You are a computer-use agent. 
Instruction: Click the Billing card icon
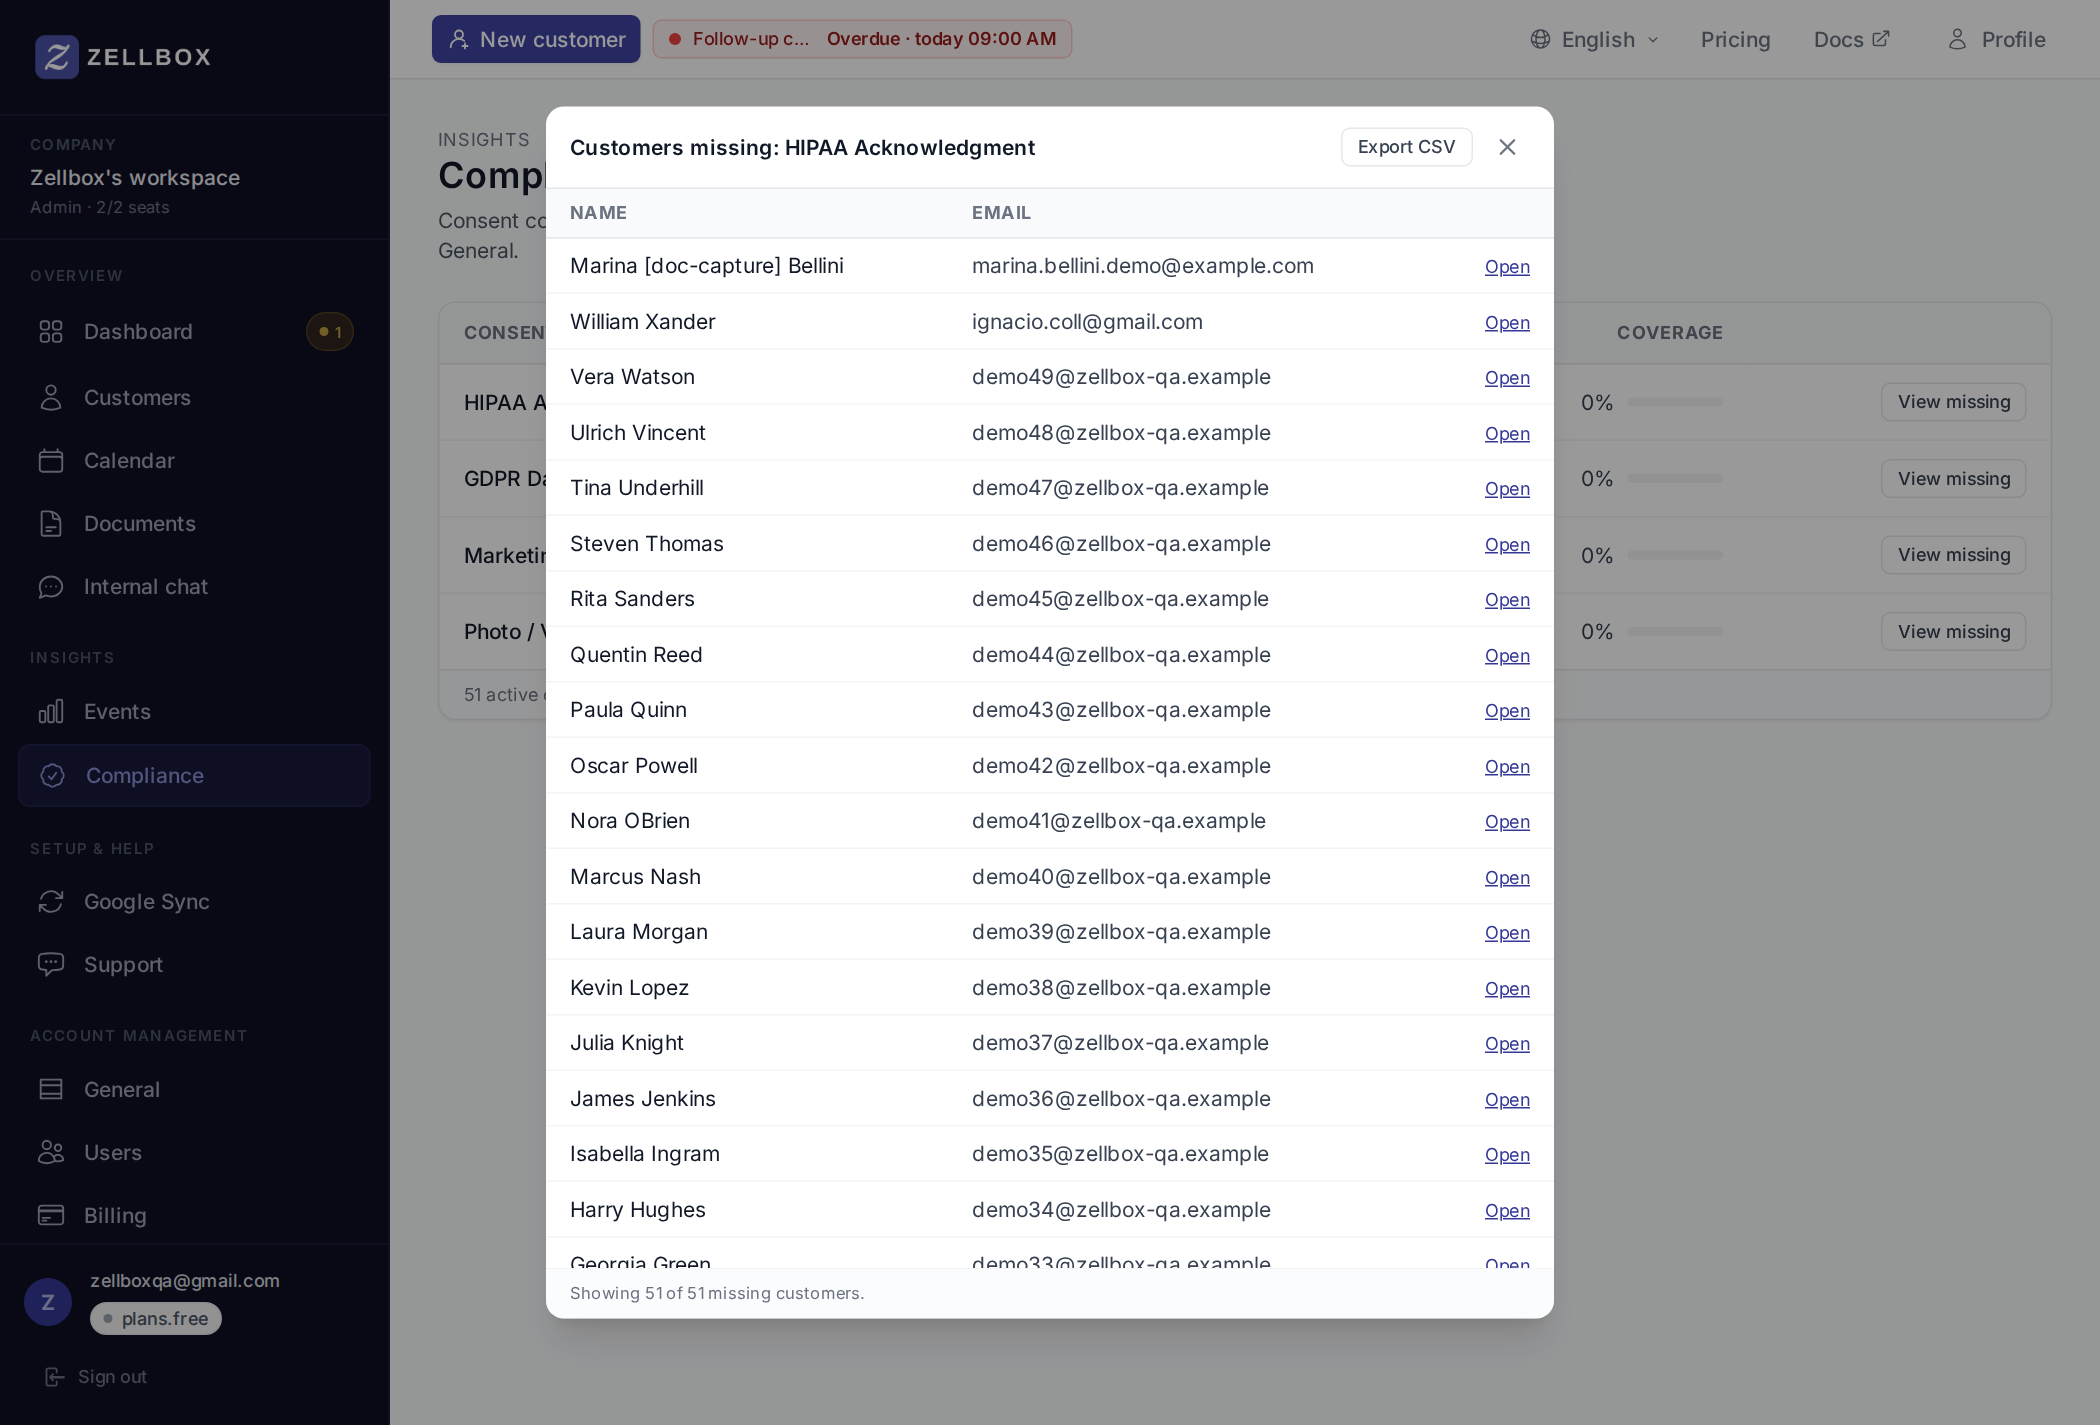coord(51,1216)
